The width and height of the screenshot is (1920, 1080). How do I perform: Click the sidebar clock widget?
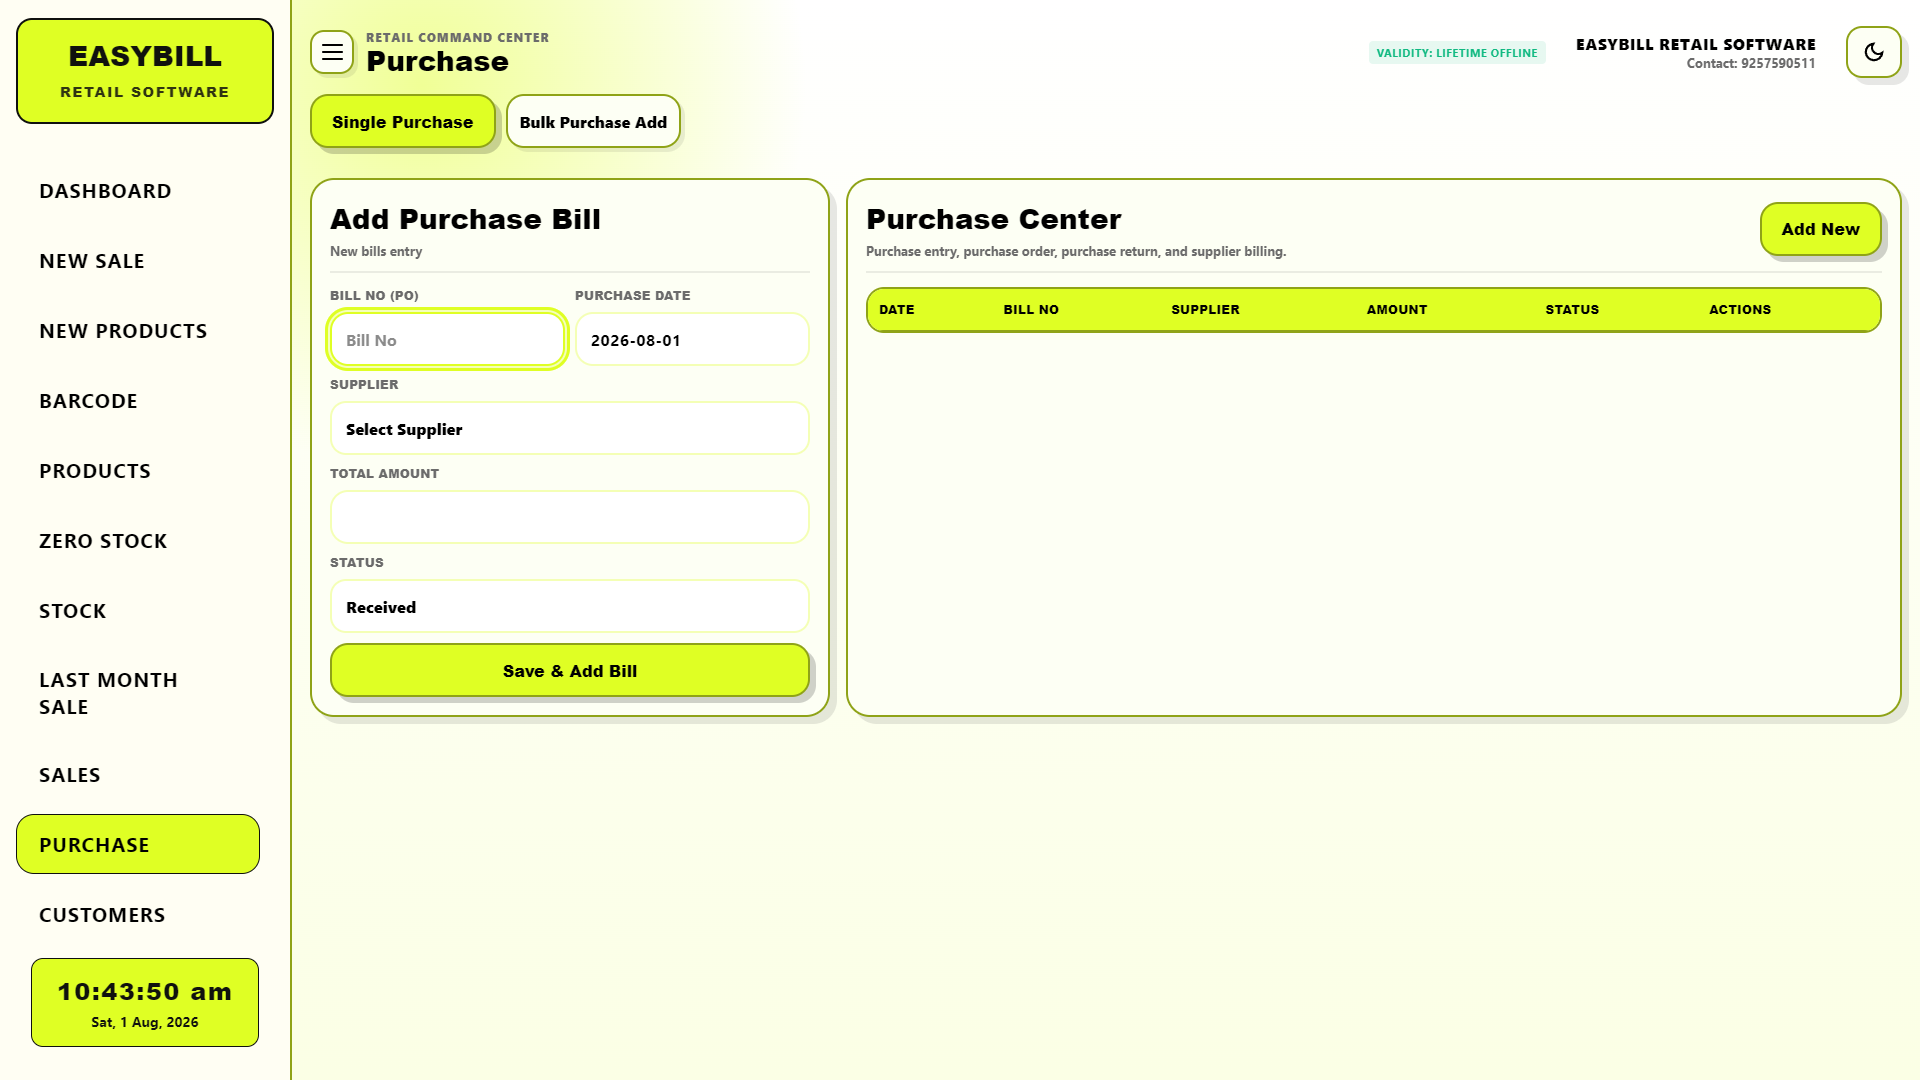[x=145, y=1003]
